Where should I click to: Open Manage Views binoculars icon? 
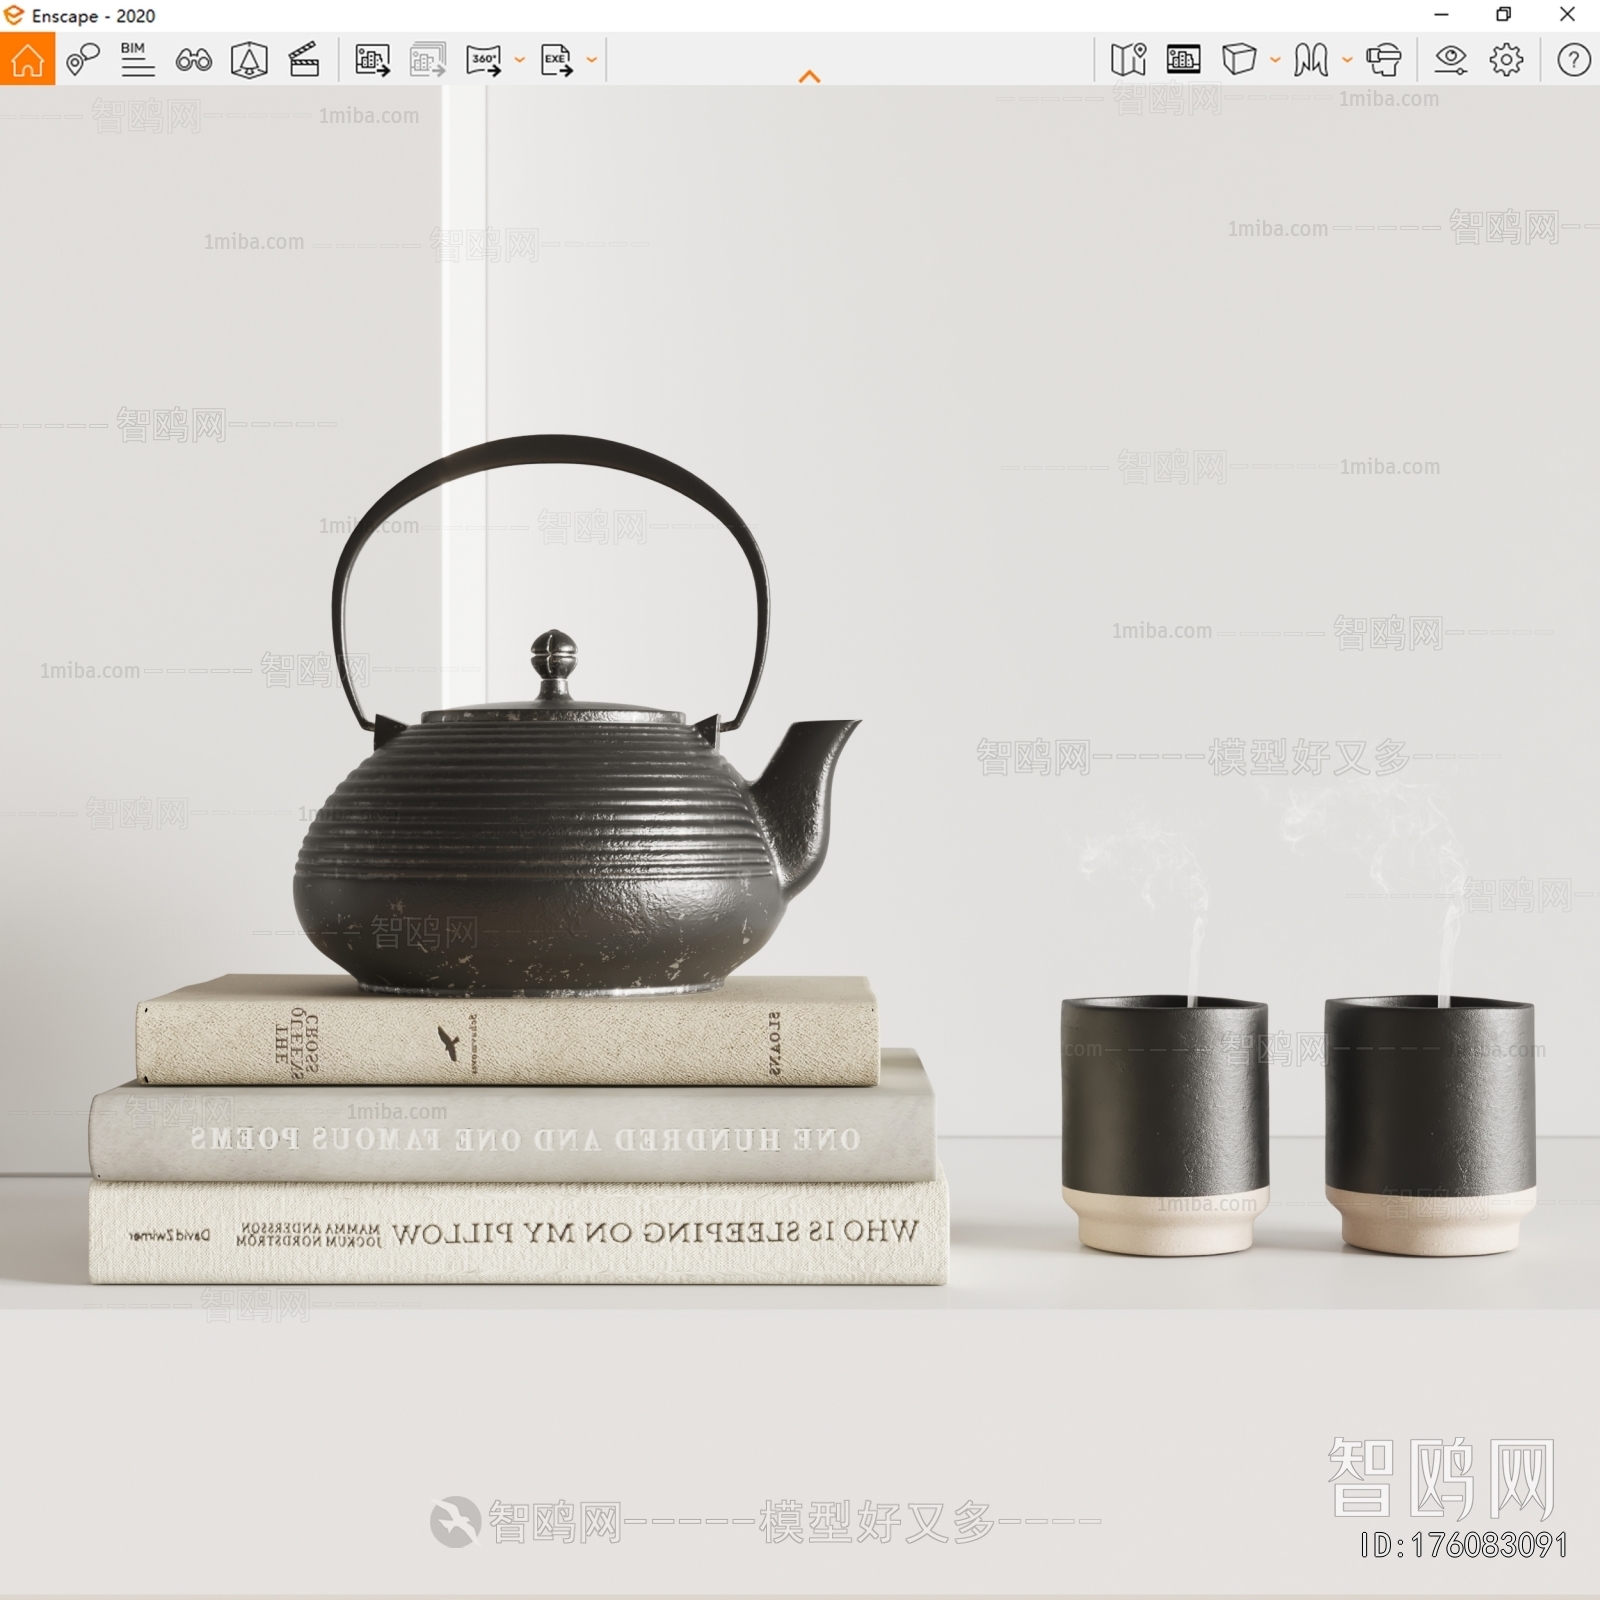pos(193,60)
